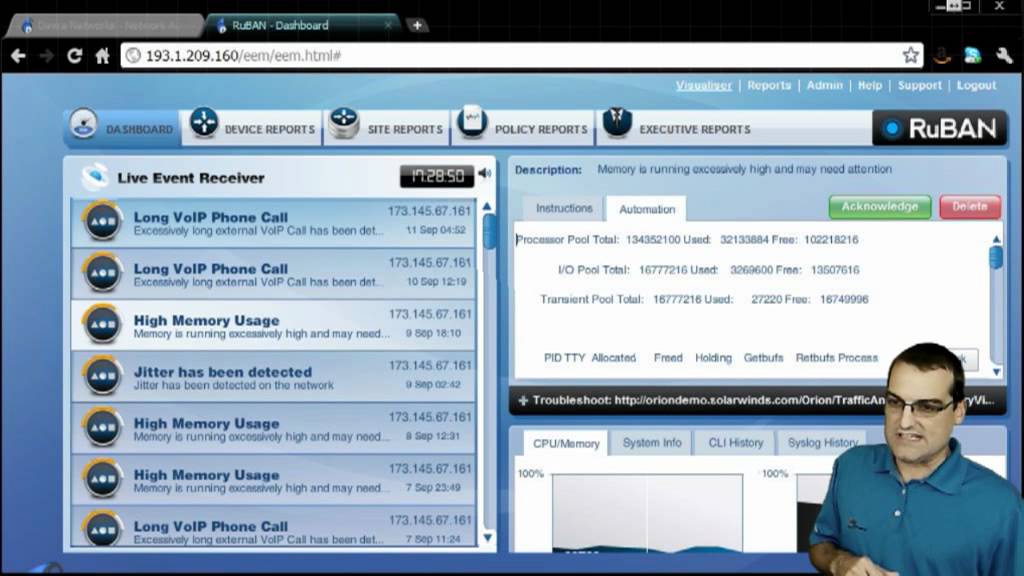
Task: Click the down arrow of Automation output scrollbar
Action: [x=996, y=372]
